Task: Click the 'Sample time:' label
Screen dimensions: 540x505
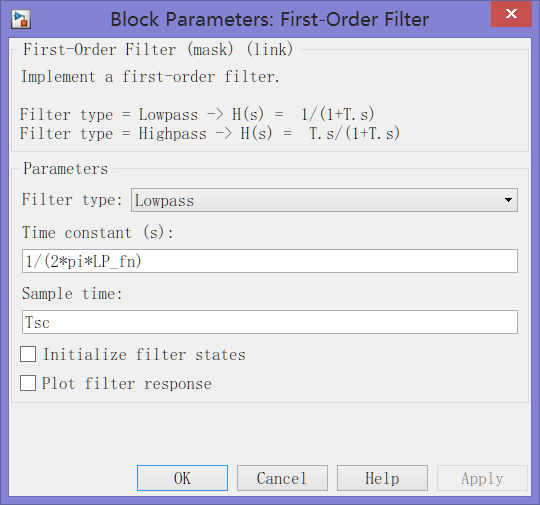Action: (x=72, y=293)
